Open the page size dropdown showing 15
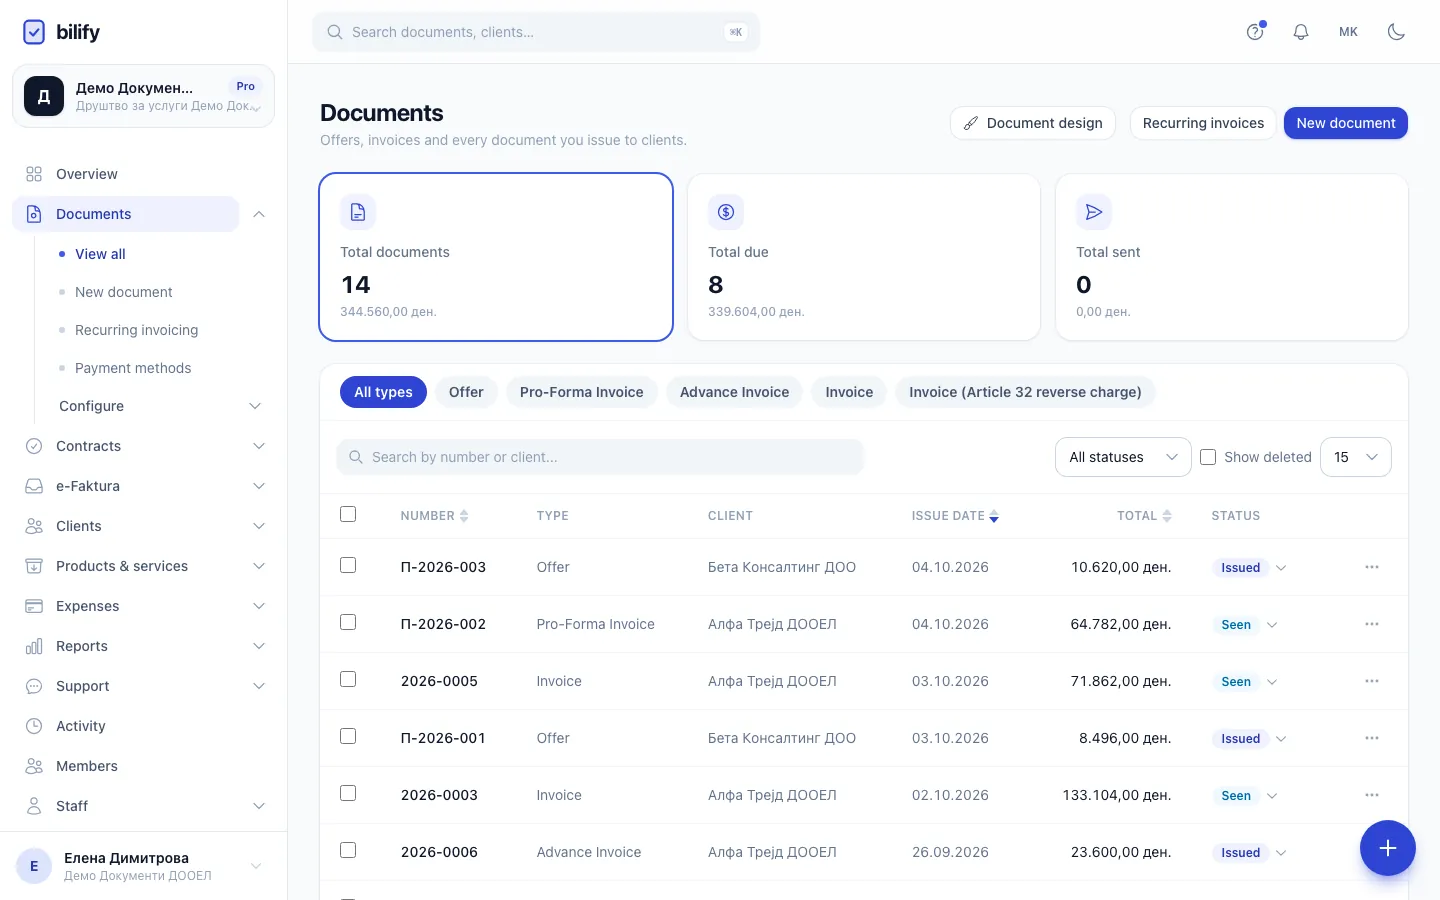 point(1356,457)
